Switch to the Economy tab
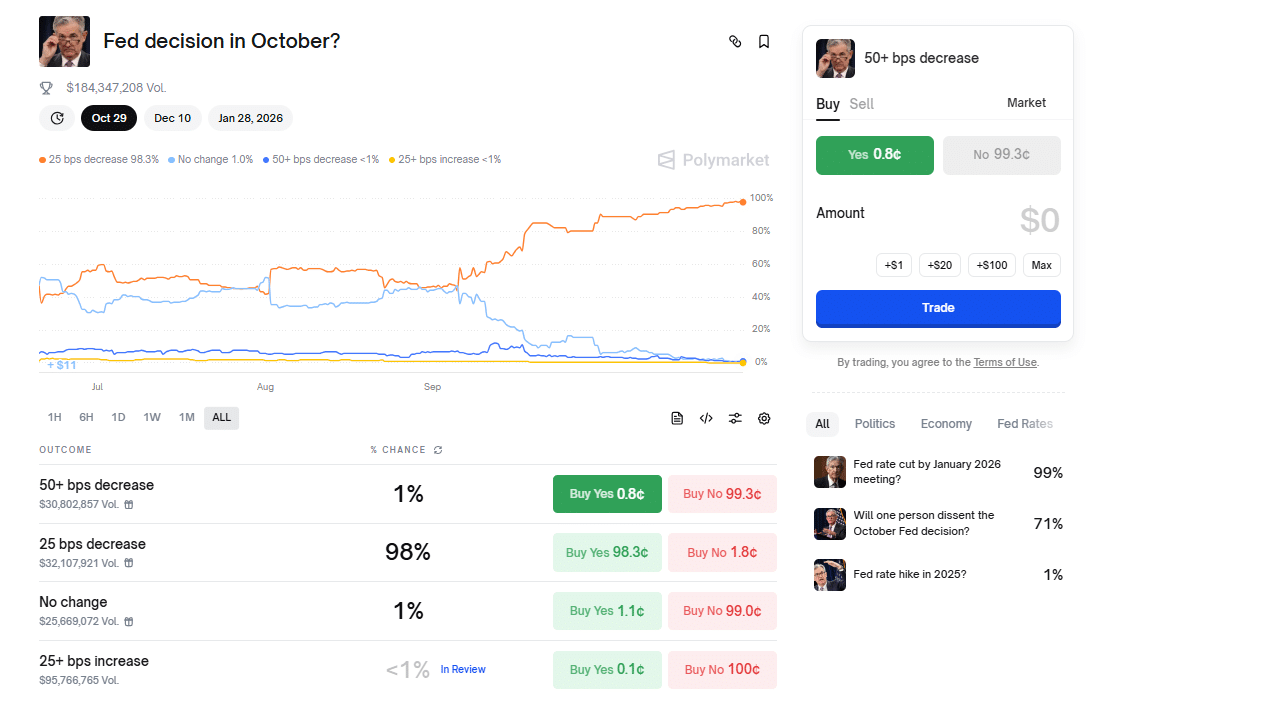This screenshot has width=1273, height=710. (x=945, y=423)
